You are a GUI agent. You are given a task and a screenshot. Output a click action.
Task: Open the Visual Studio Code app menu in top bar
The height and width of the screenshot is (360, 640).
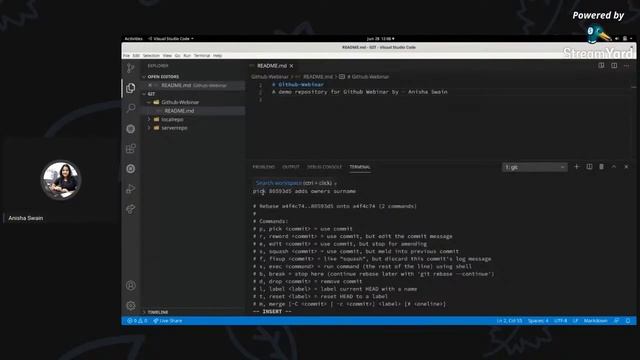[x=171, y=39]
